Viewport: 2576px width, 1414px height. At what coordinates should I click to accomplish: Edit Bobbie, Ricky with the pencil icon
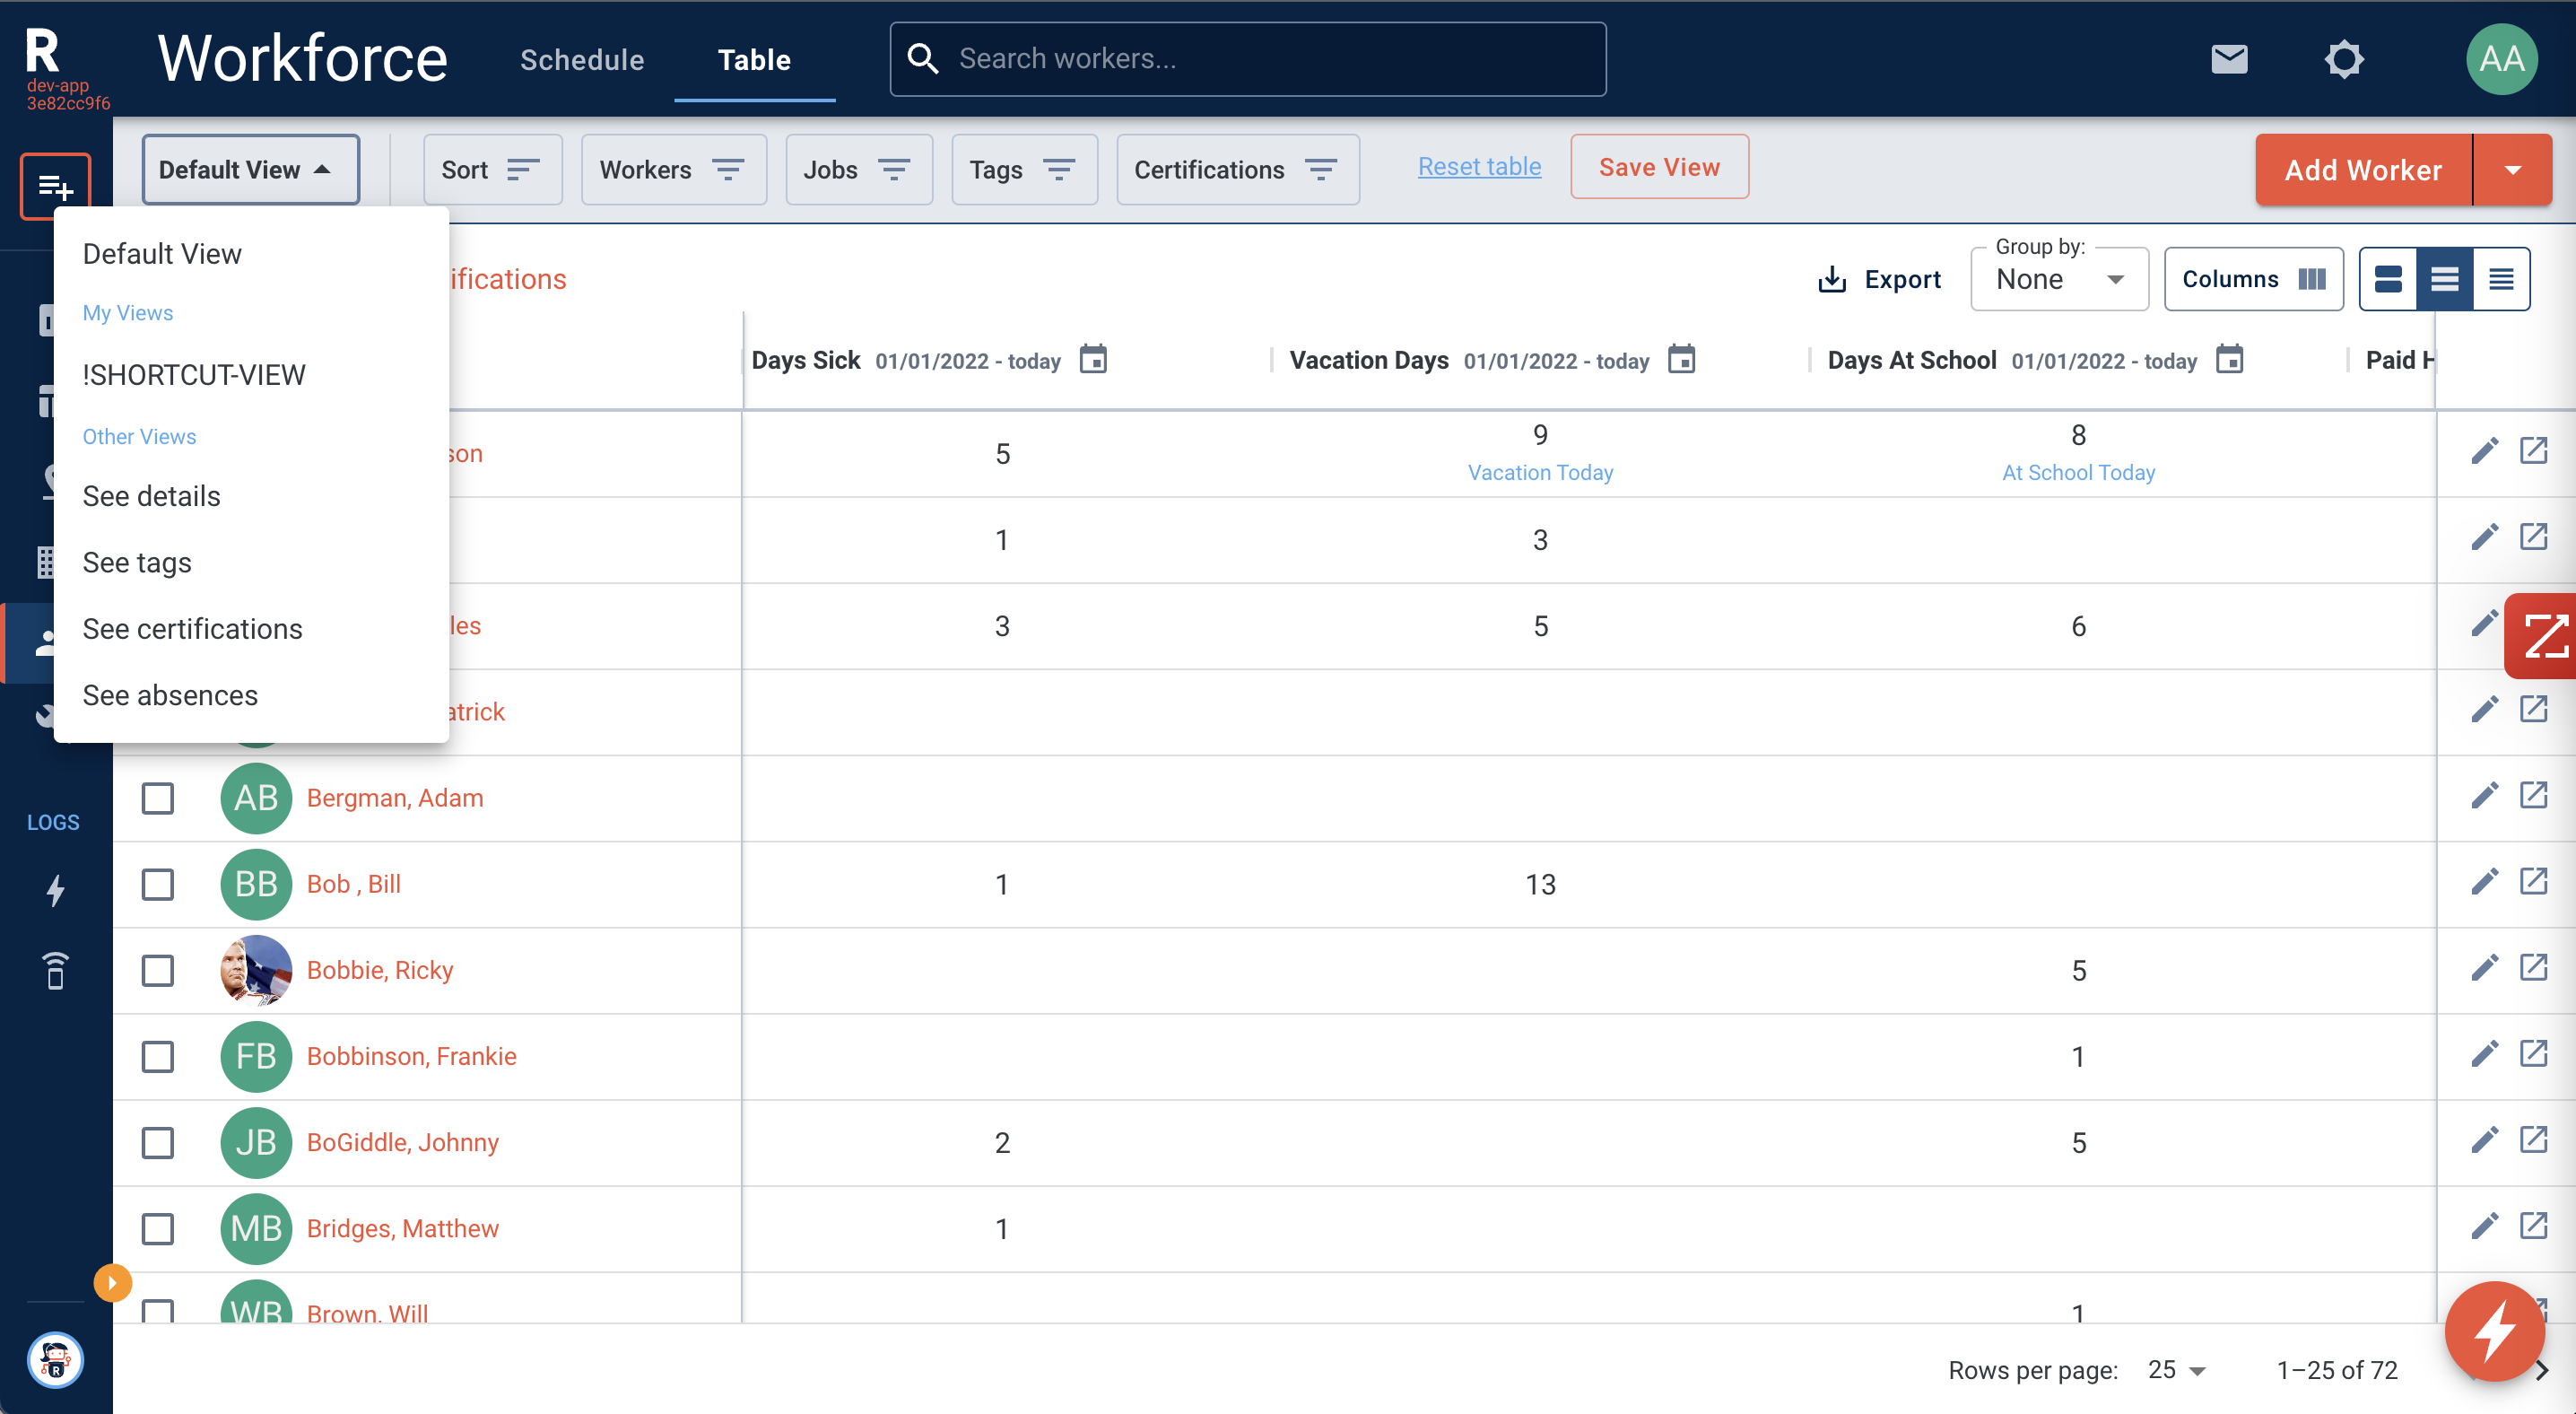pos(2484,968)
